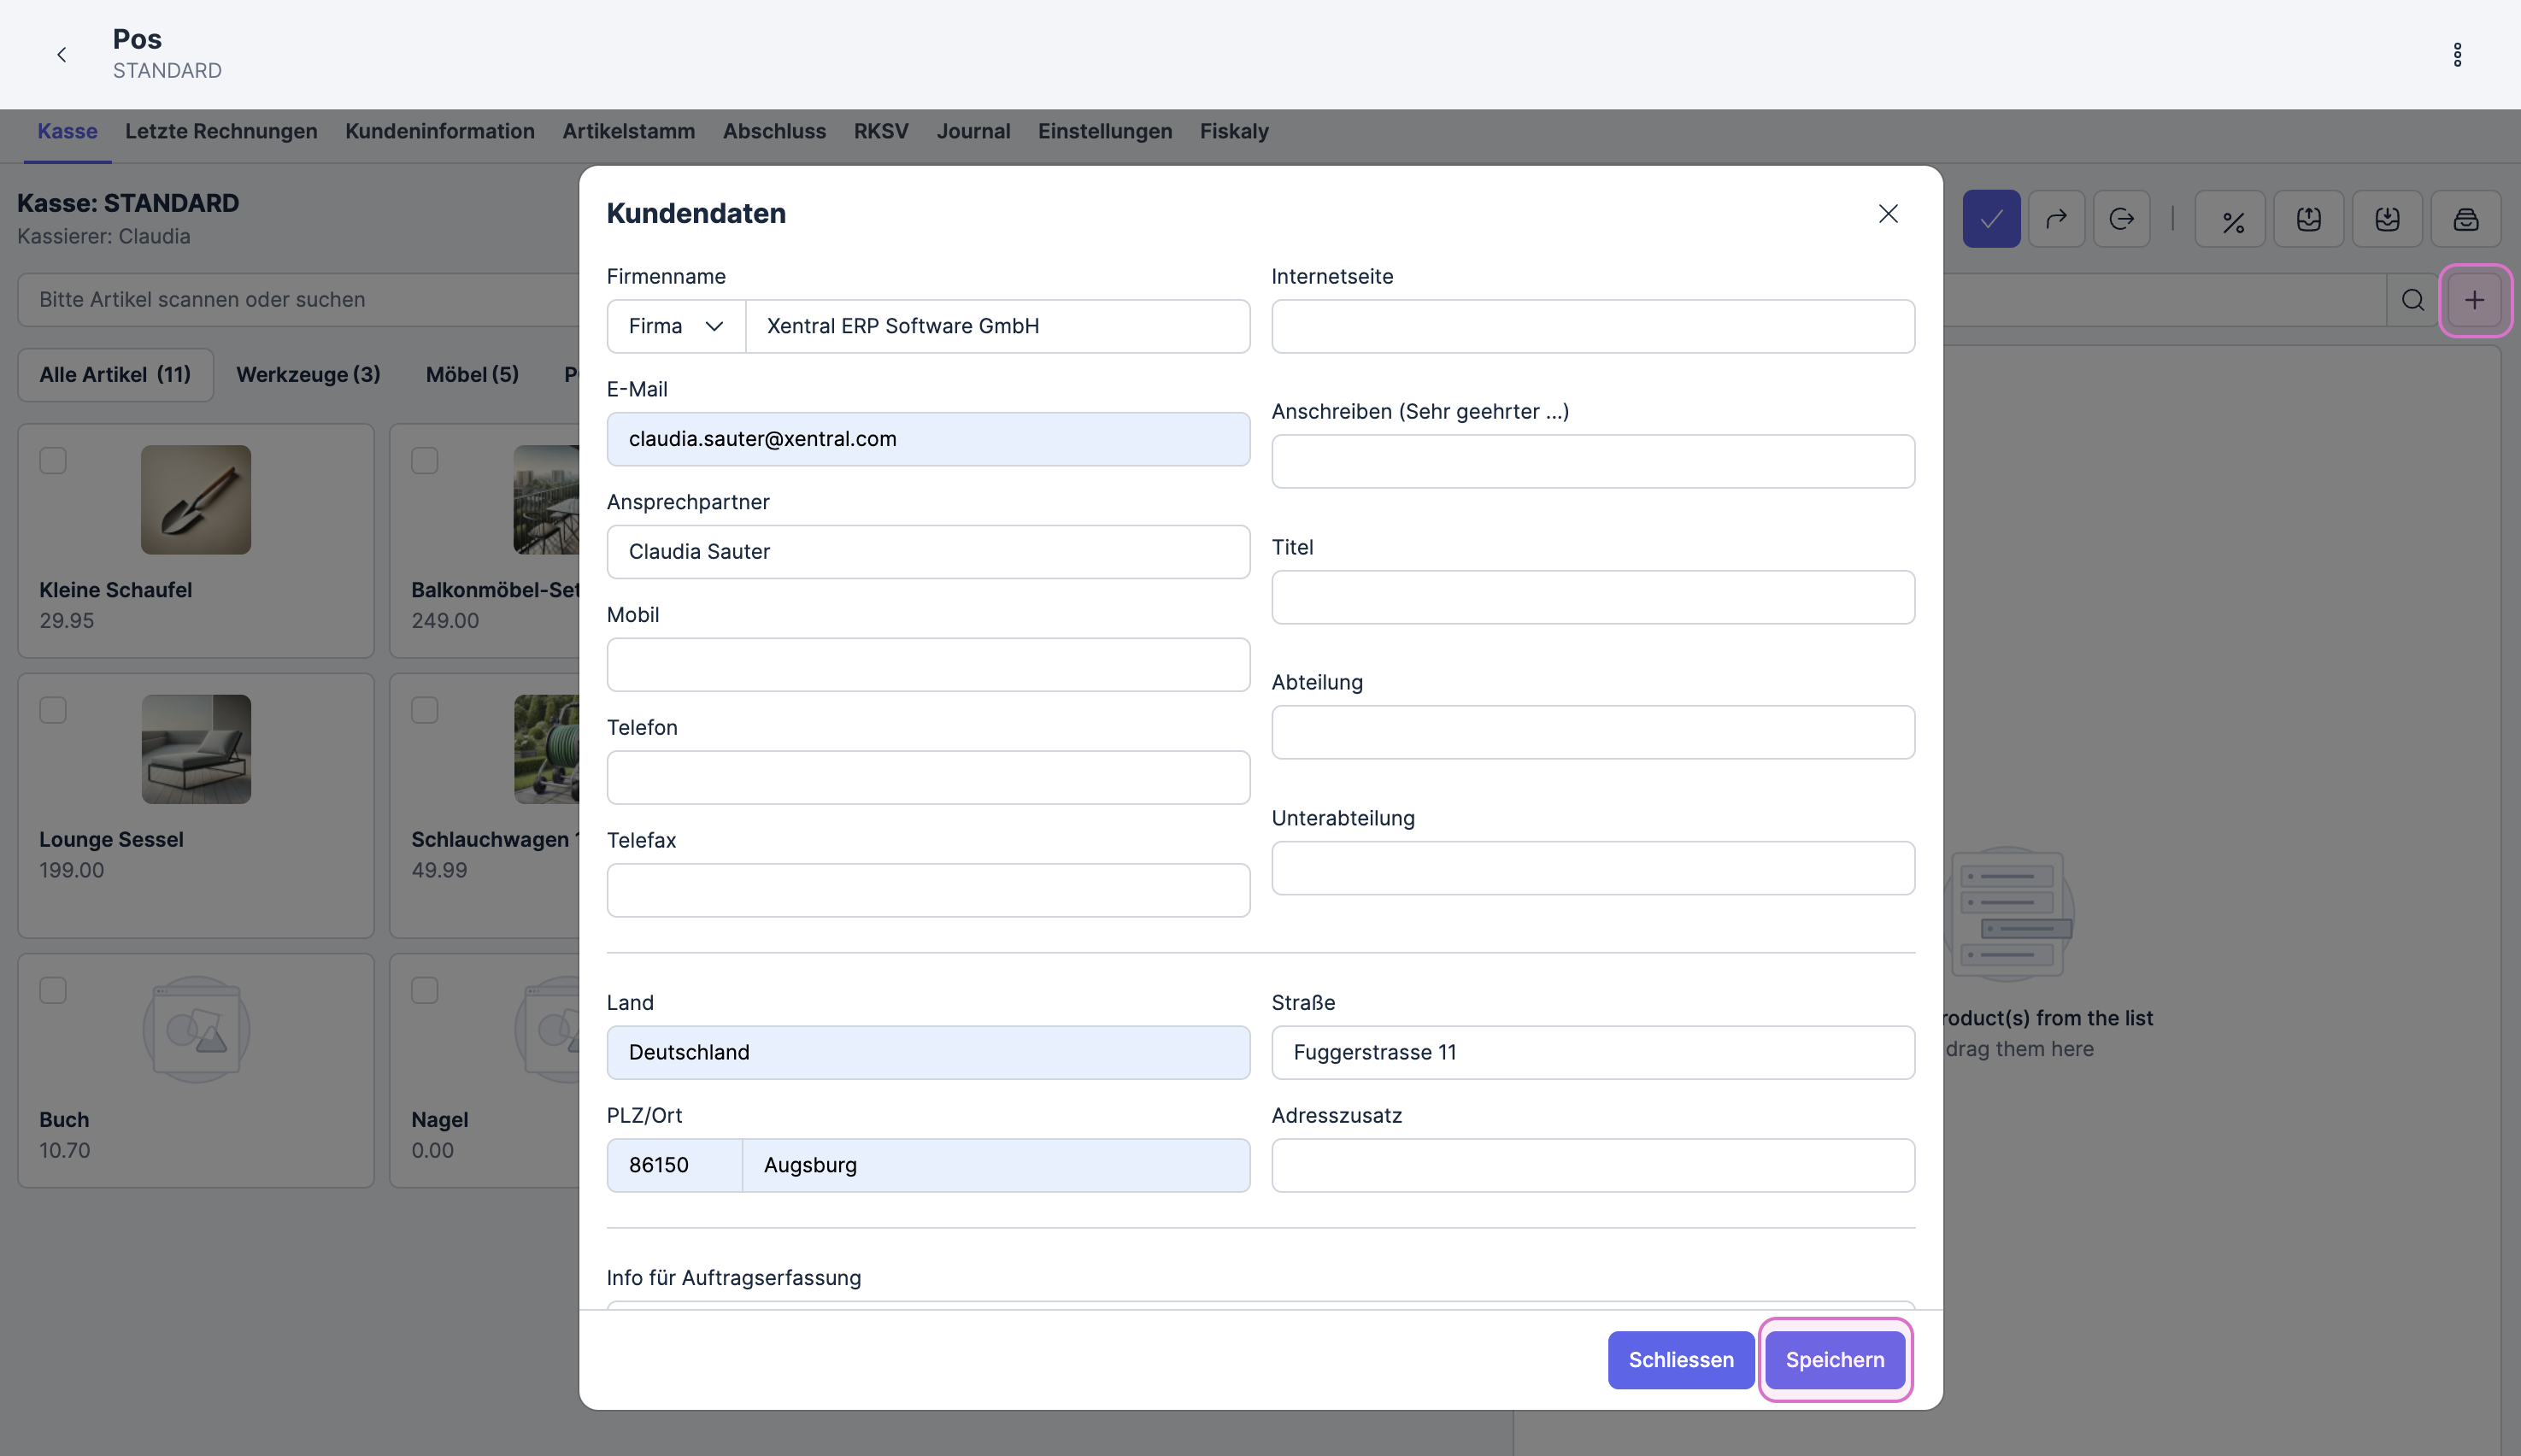Tick the Buch article checkbox
The image size is (2521, 1456).
53,990
